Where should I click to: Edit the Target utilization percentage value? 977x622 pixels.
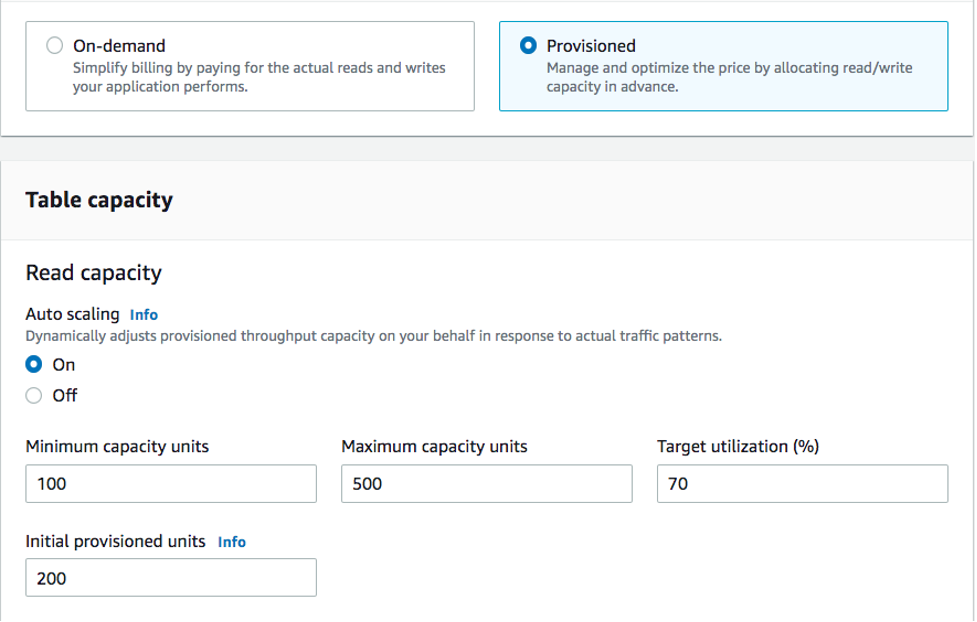click(802, 483)
